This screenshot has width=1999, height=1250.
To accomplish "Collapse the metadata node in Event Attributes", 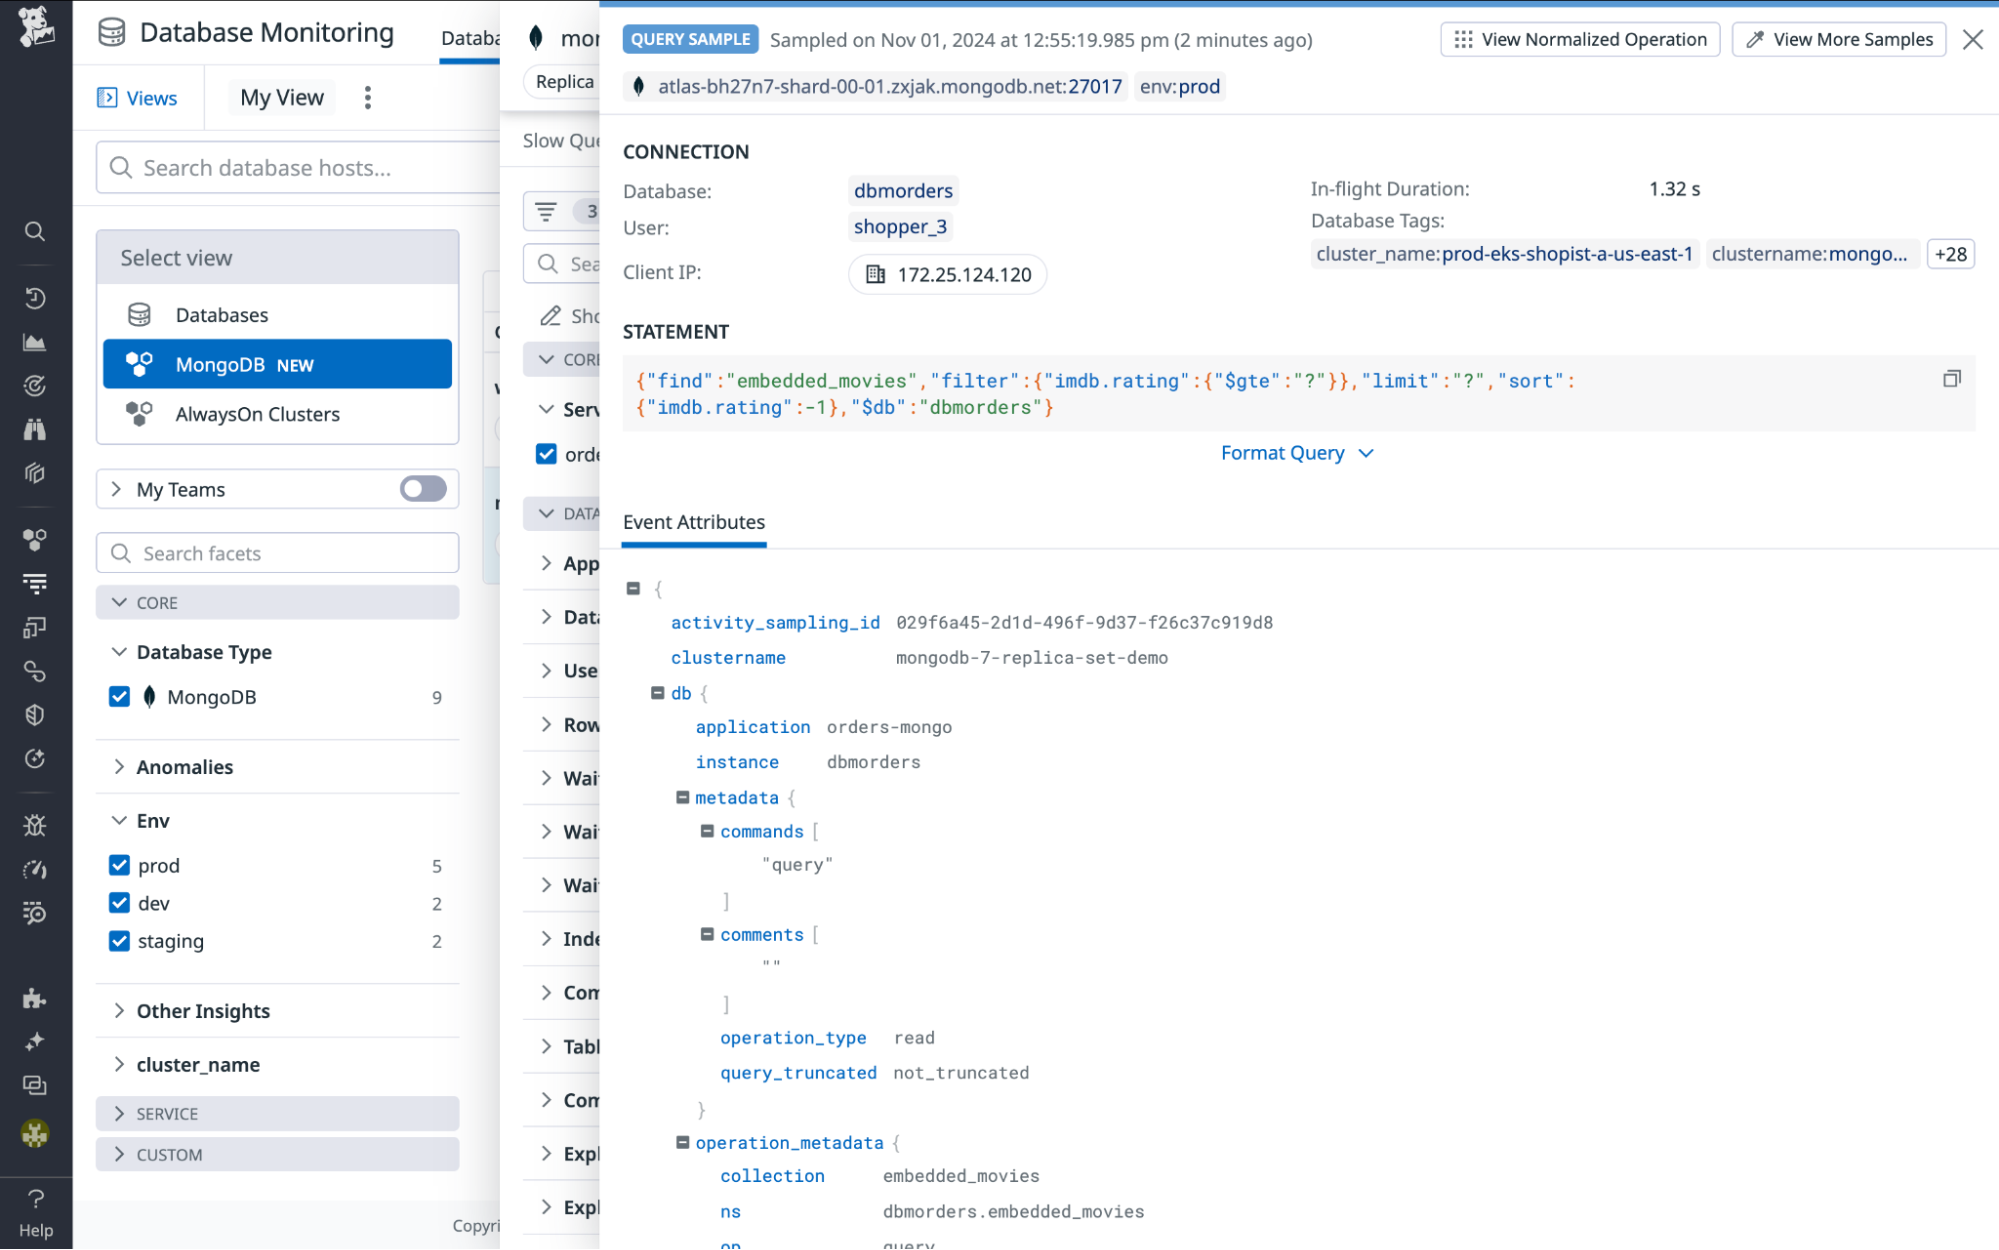I will point(682,797).
